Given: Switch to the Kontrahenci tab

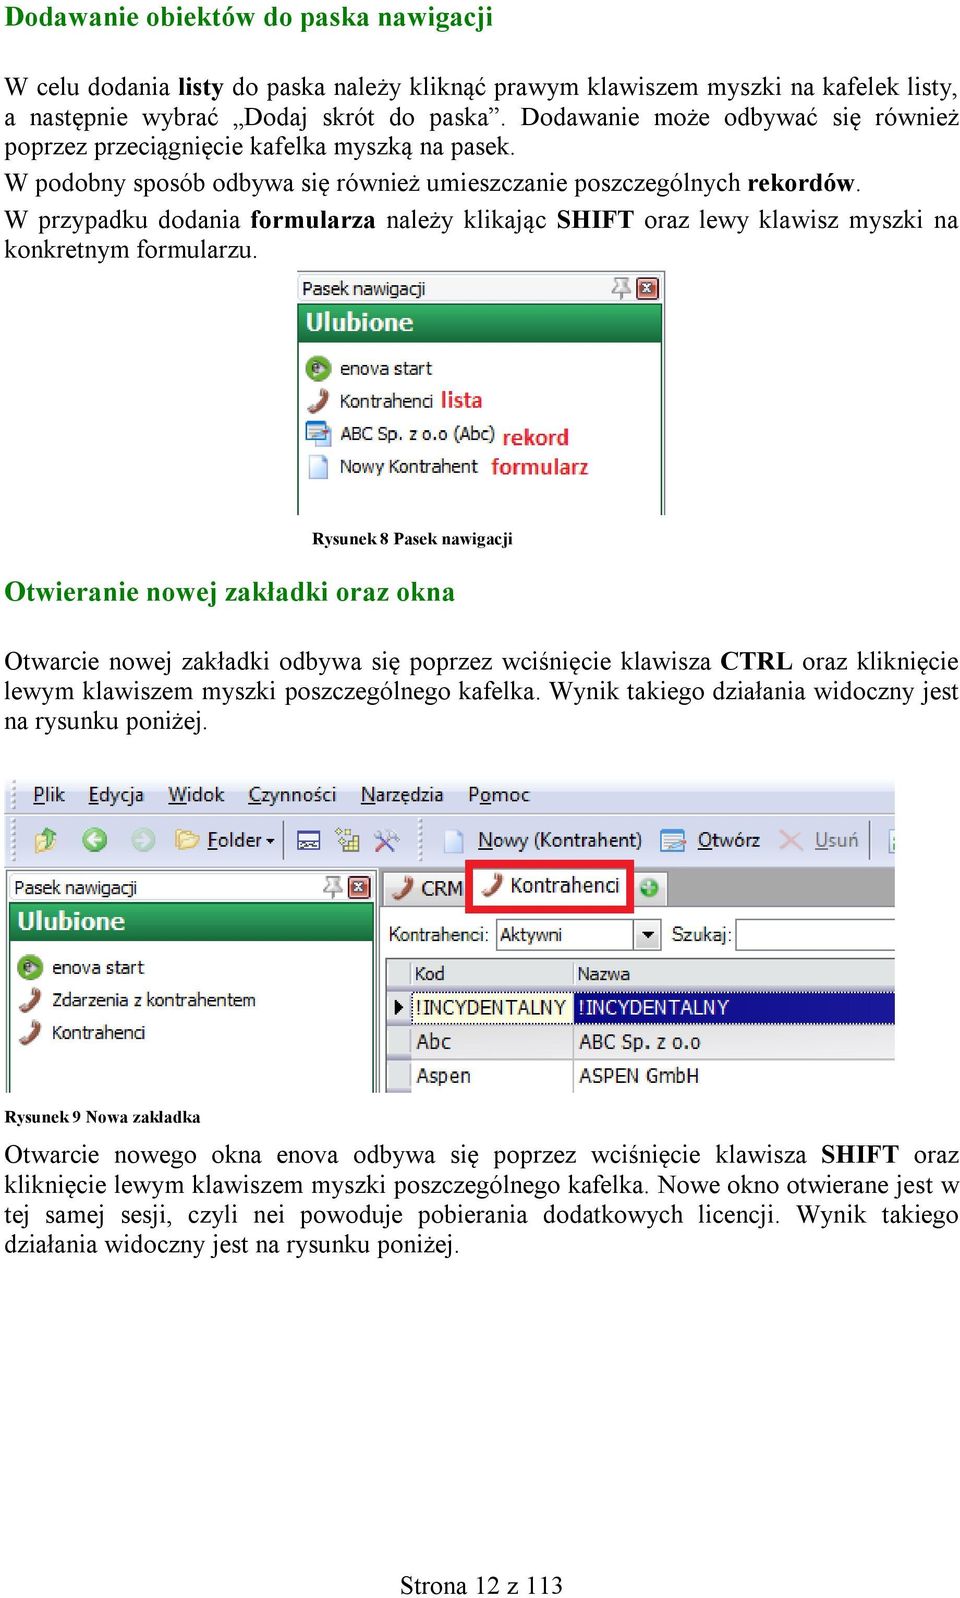Looking at the screenshot, I should [550, 886].
